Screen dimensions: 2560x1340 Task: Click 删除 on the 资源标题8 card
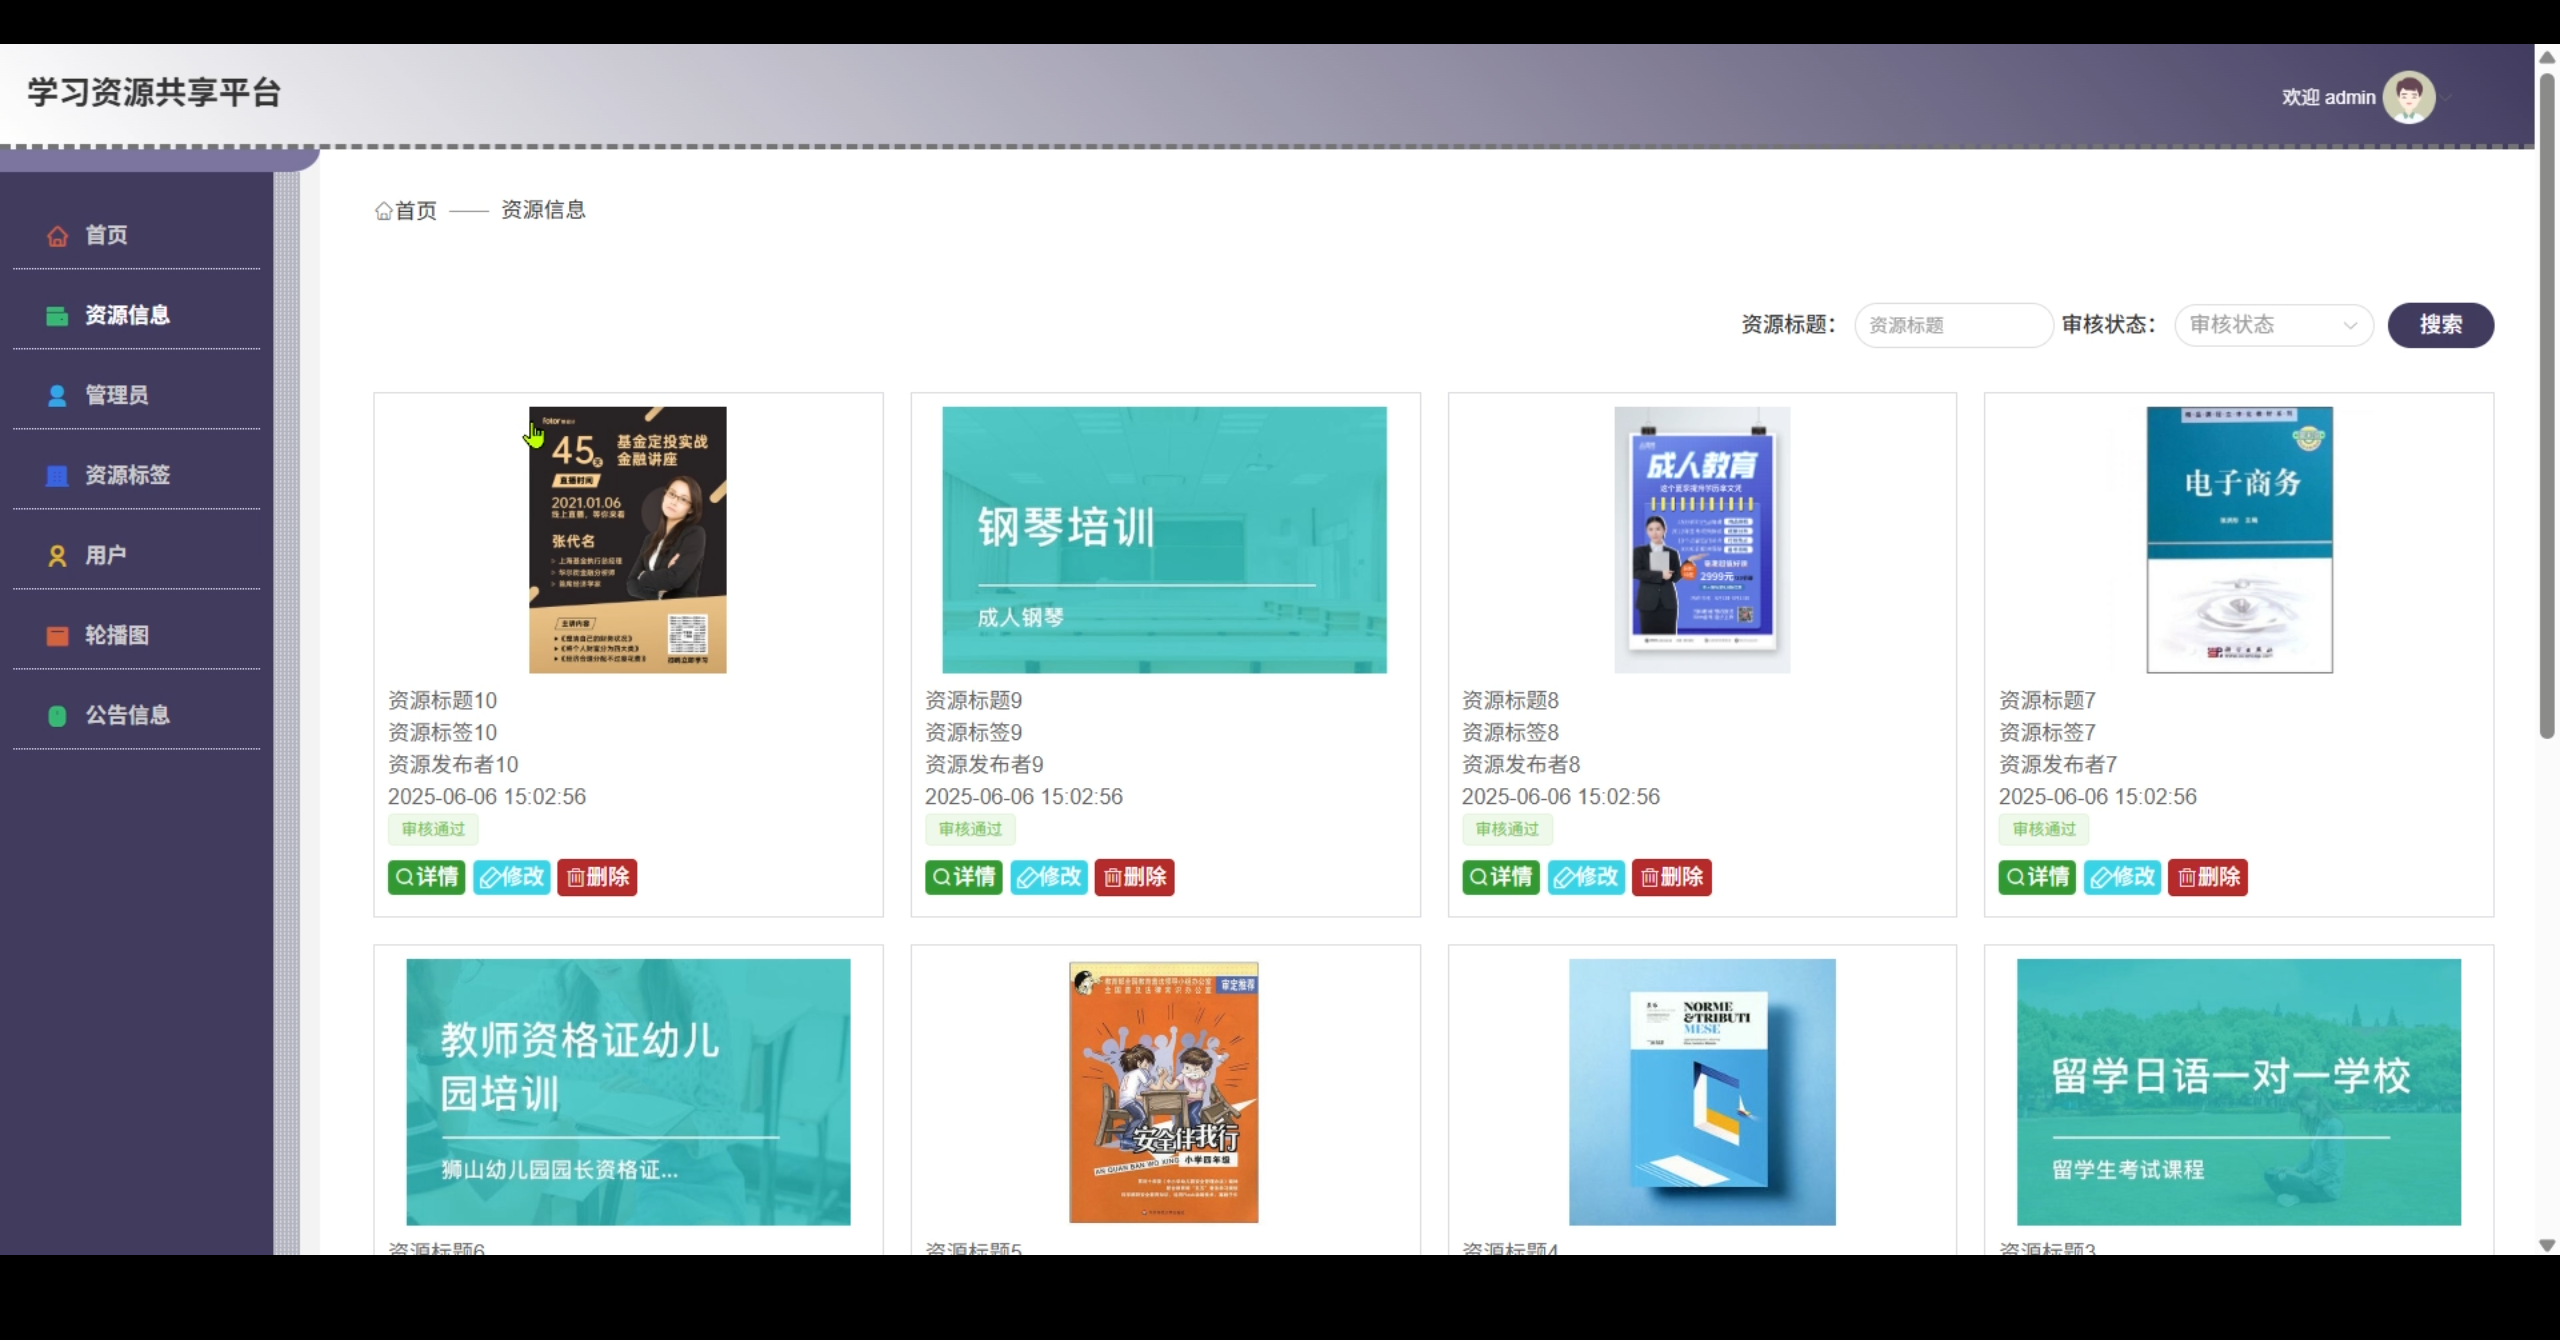click(1671, 877)
